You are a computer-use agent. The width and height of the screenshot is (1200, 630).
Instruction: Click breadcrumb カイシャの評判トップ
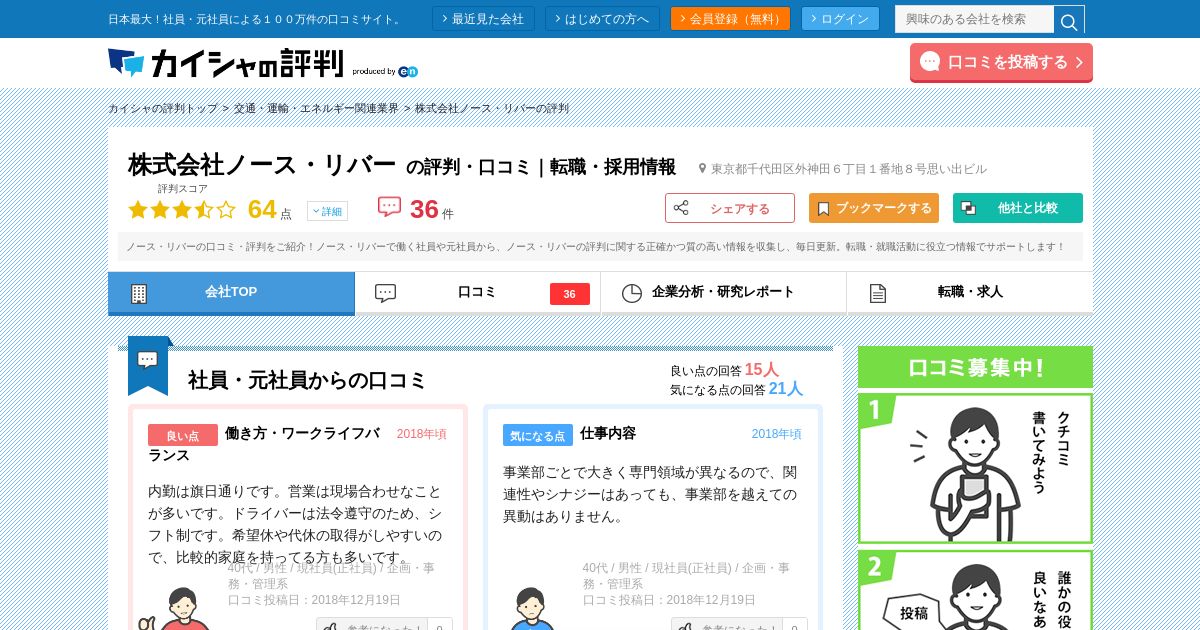[163, 108]
